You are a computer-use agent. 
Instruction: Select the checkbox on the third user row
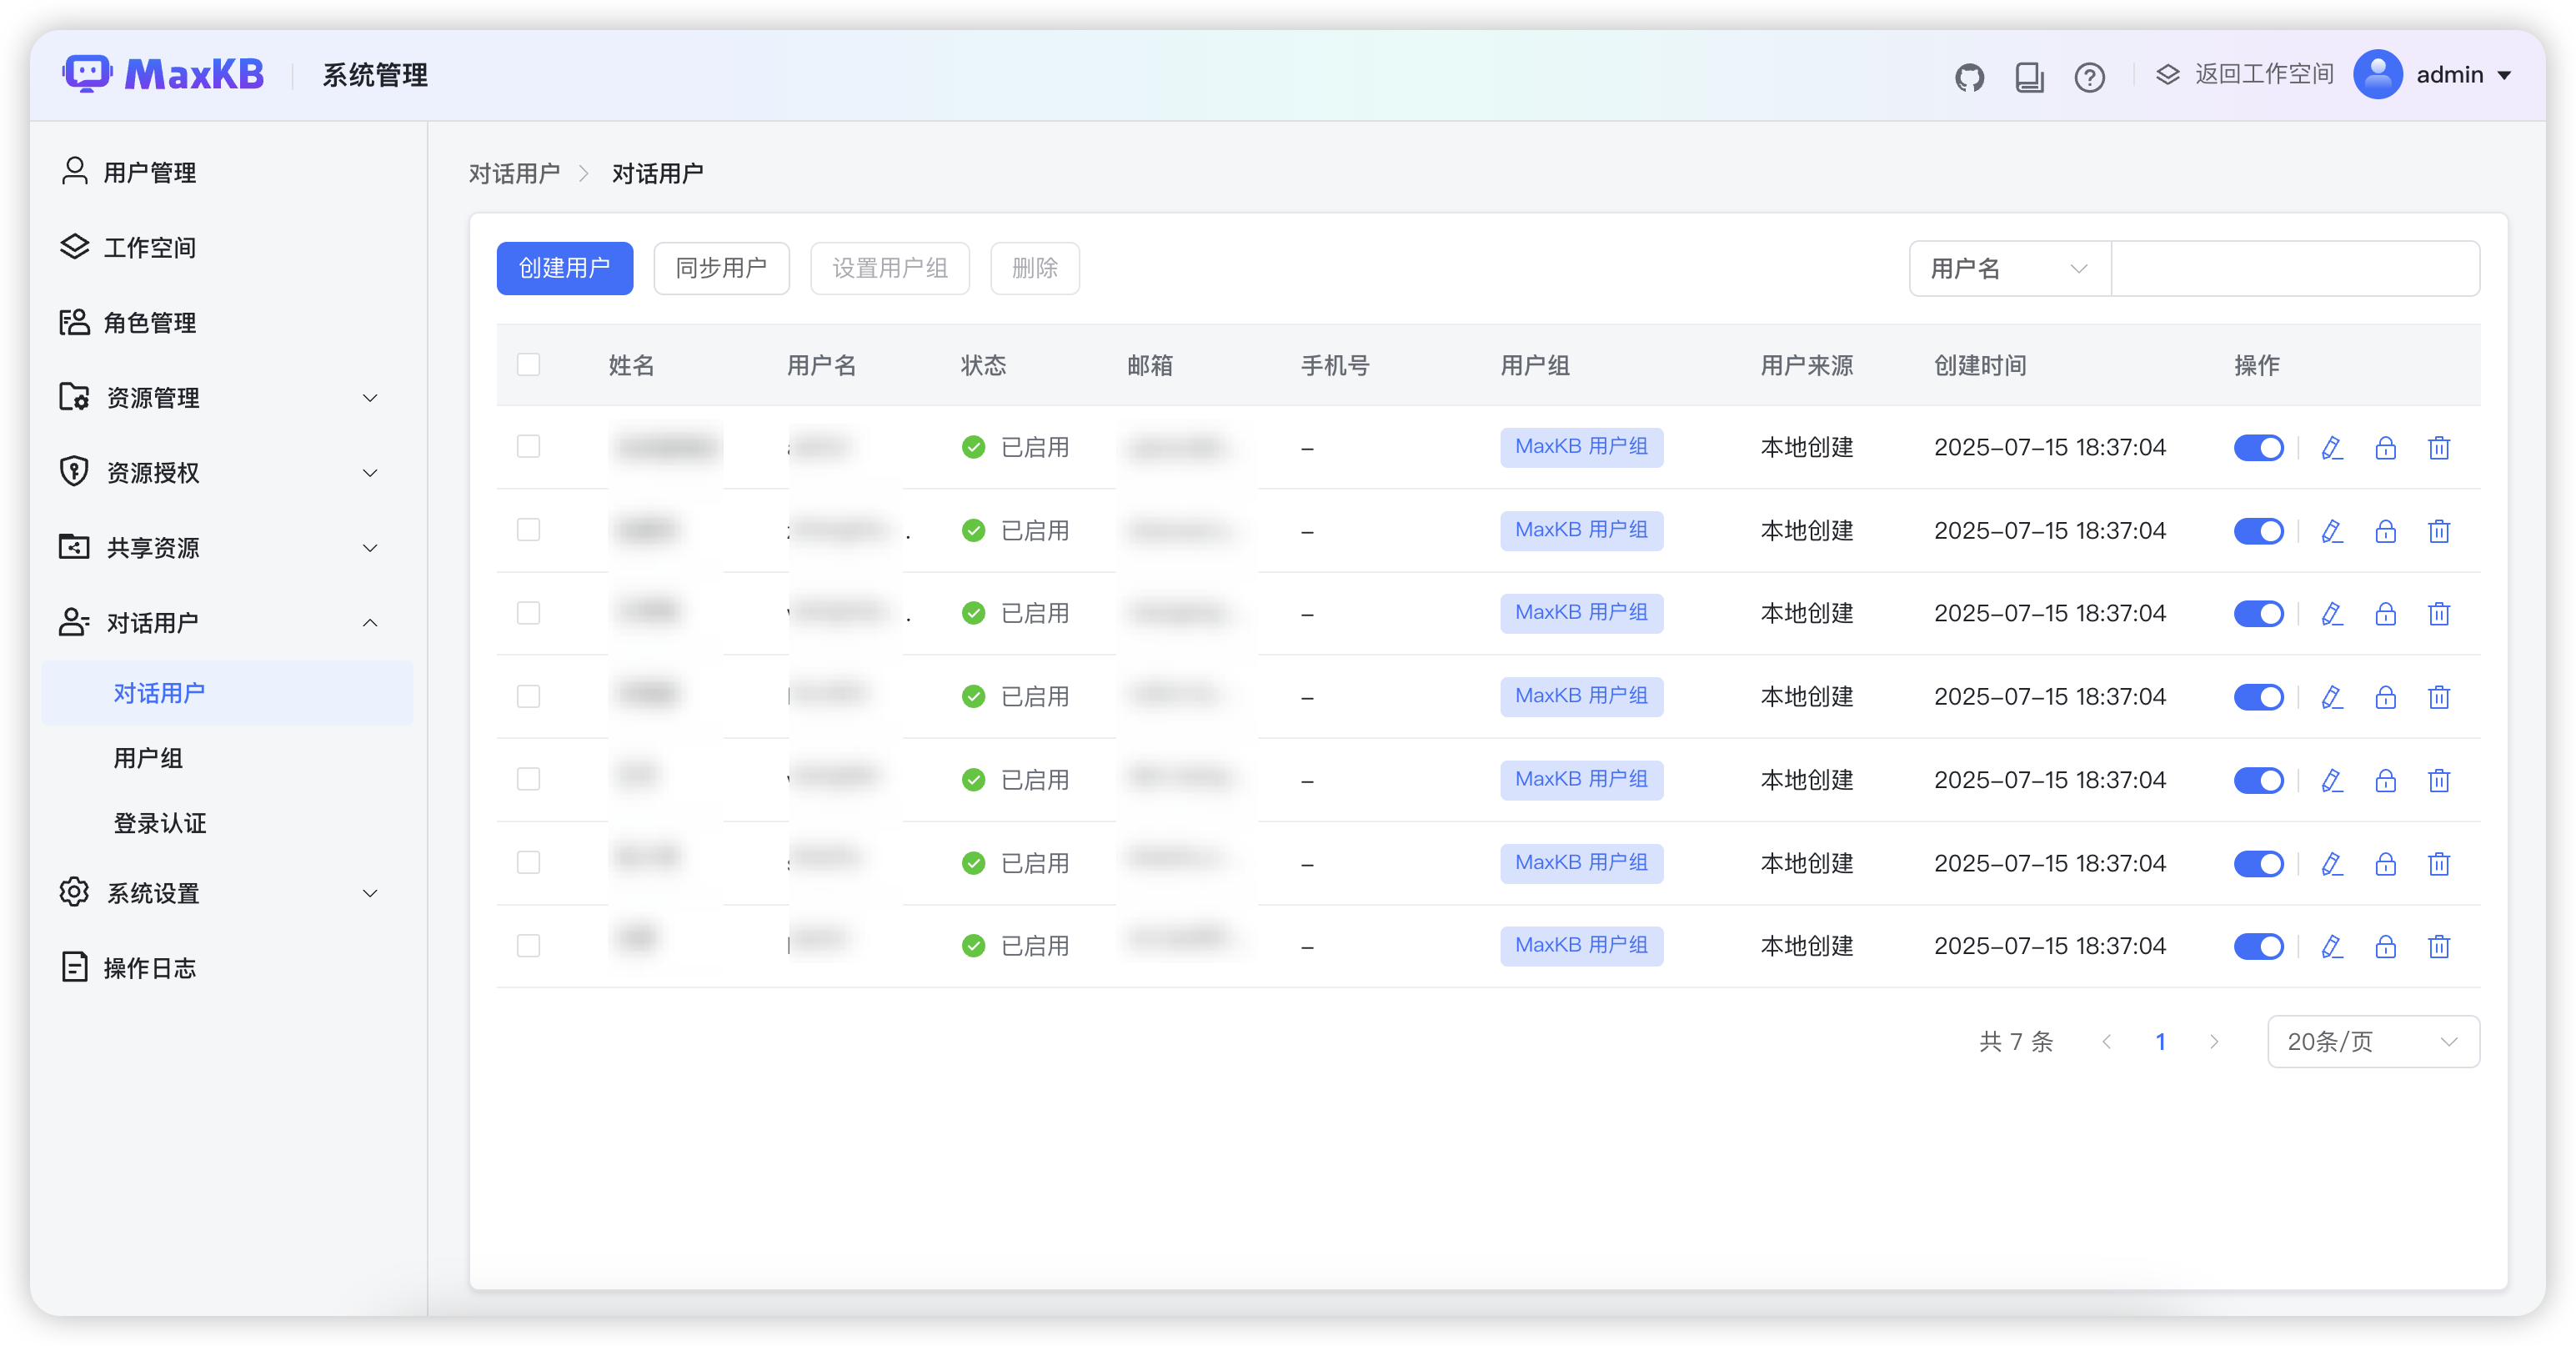pos(529,613)
